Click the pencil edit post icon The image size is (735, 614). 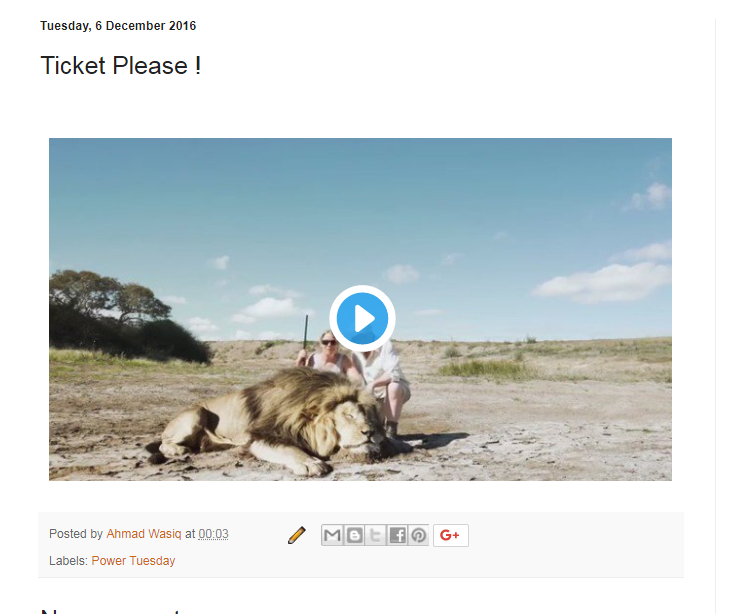[x=297, y=535]
